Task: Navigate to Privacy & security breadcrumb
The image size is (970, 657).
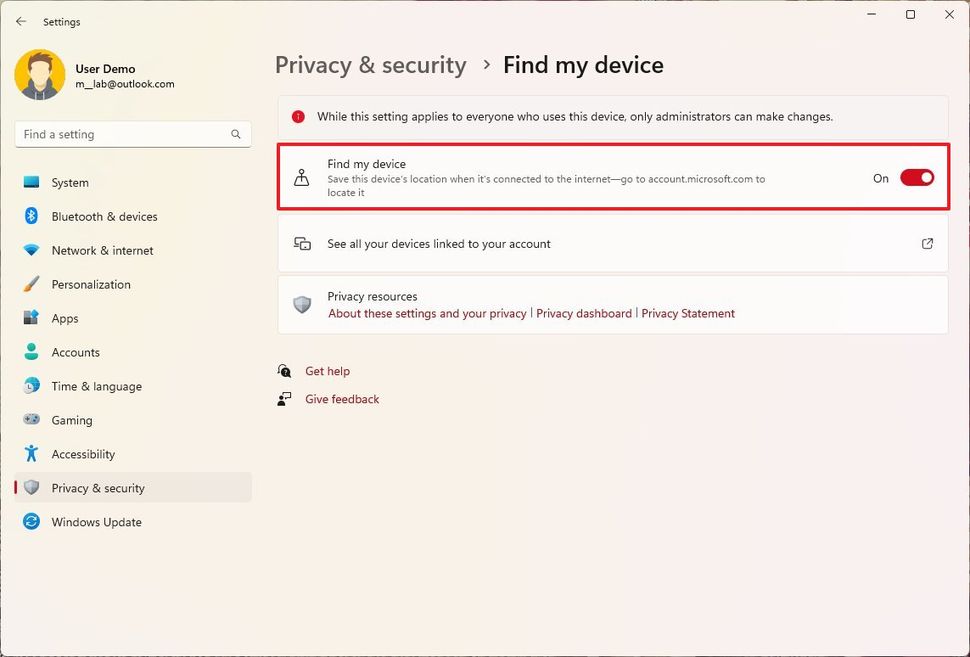Action: pyautogui.click(x=370, y=66)
